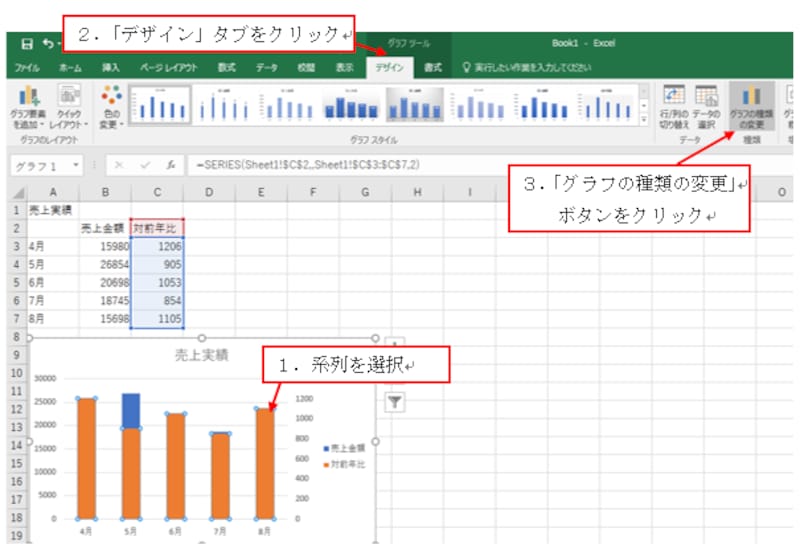
Task: Select column B header
Action: click(105, 192)
